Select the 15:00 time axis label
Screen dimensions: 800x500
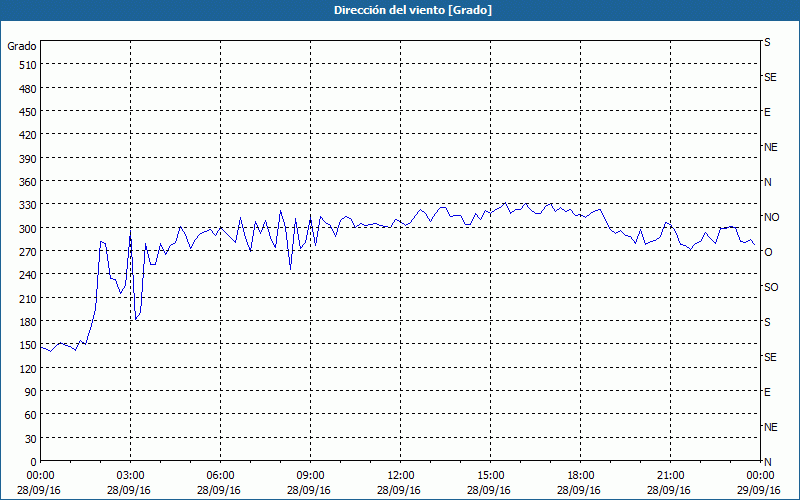point(490,476)
